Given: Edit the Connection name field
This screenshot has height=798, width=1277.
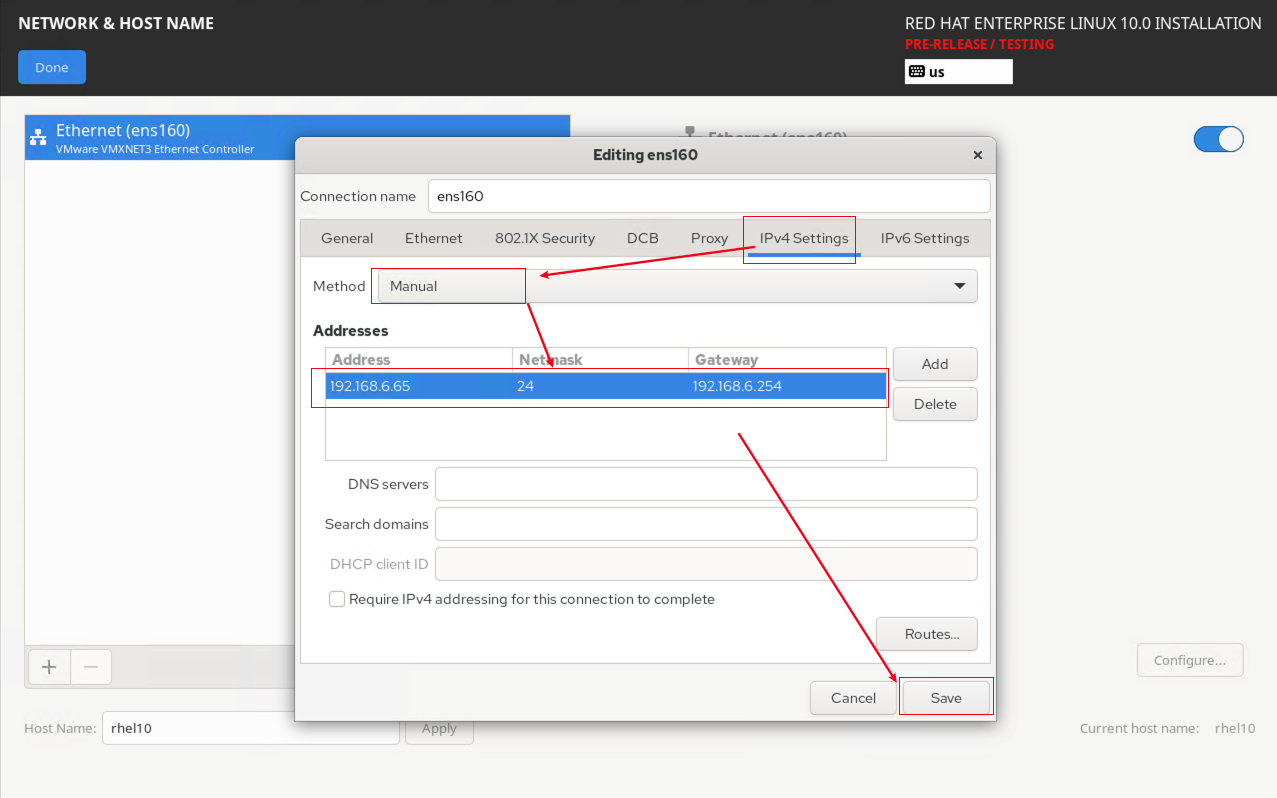Looking at the screenshot, I should [709, 196].
